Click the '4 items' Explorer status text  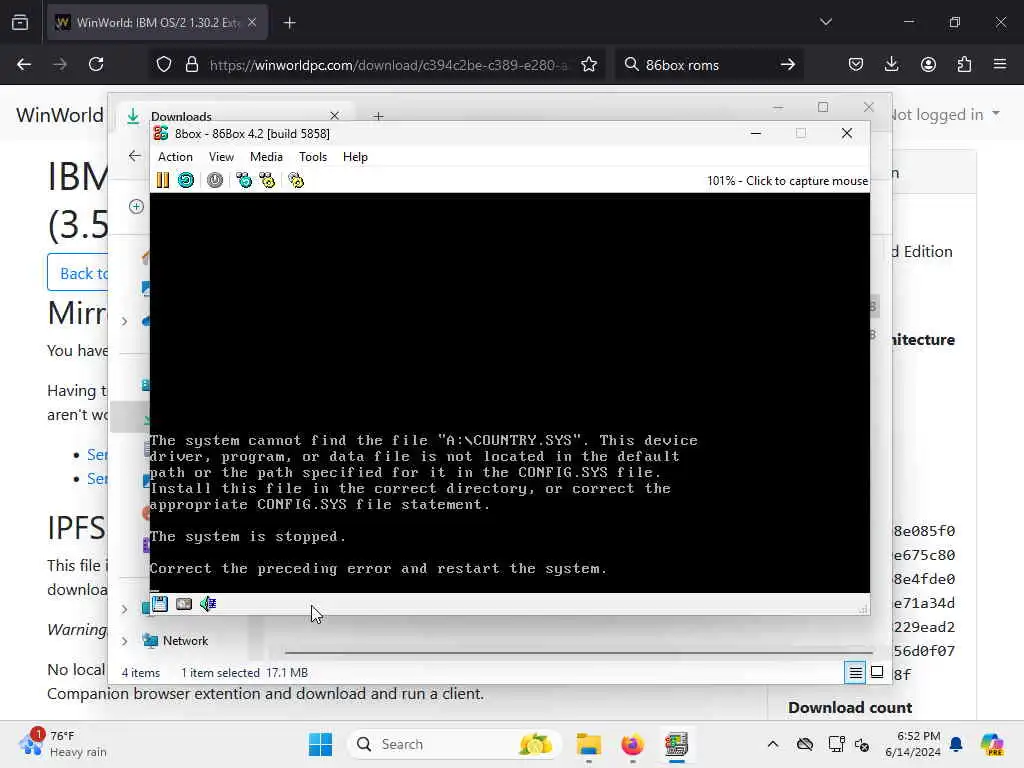pos(140,673)
